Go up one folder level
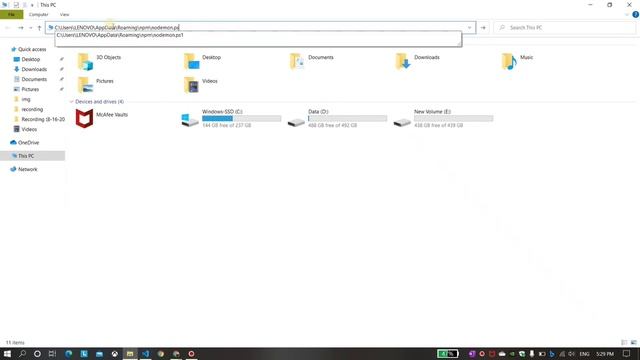 pos(39,28)
